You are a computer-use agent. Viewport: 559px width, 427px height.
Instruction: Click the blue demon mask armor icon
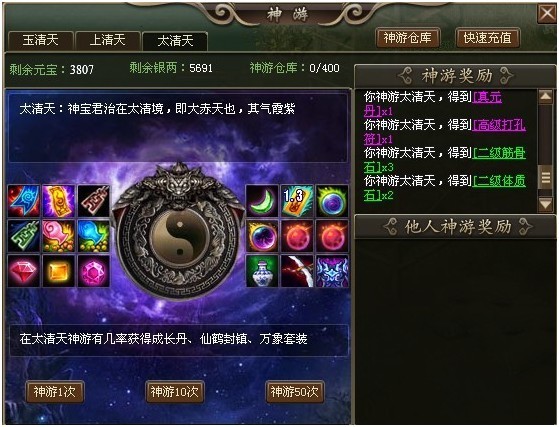click(332, 271)
